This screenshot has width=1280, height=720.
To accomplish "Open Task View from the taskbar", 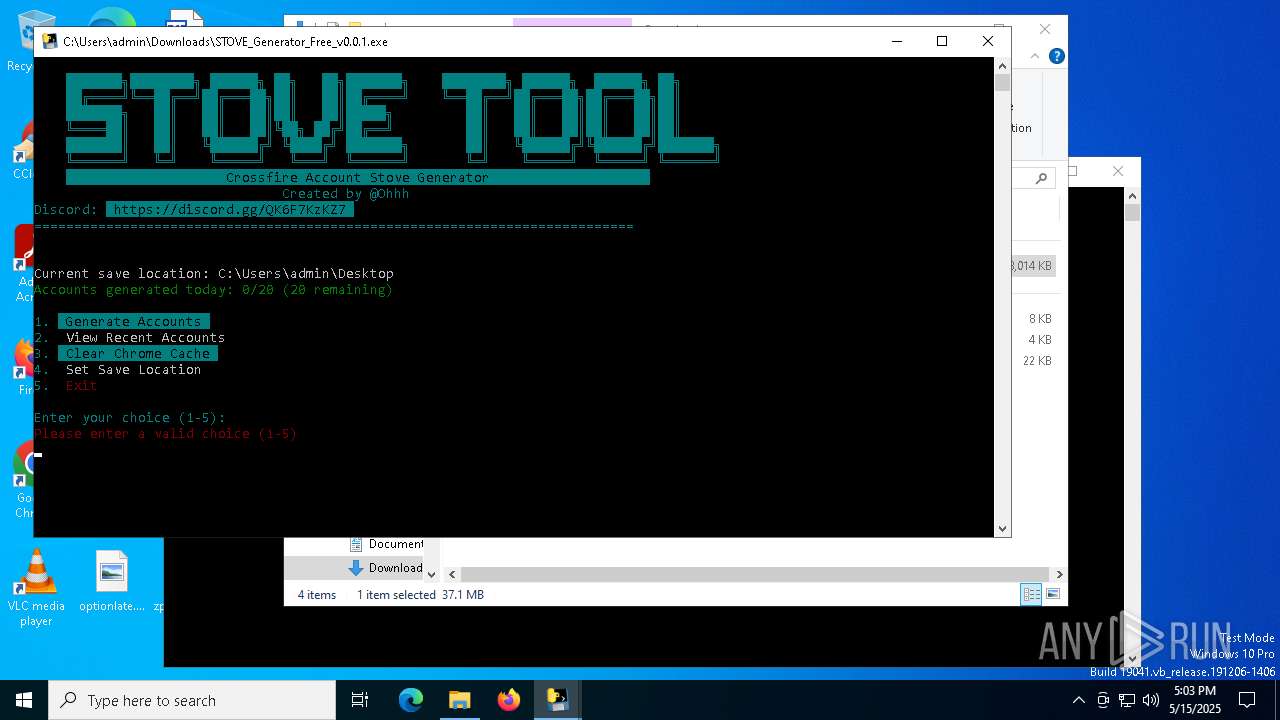I will tap(360, 700).
